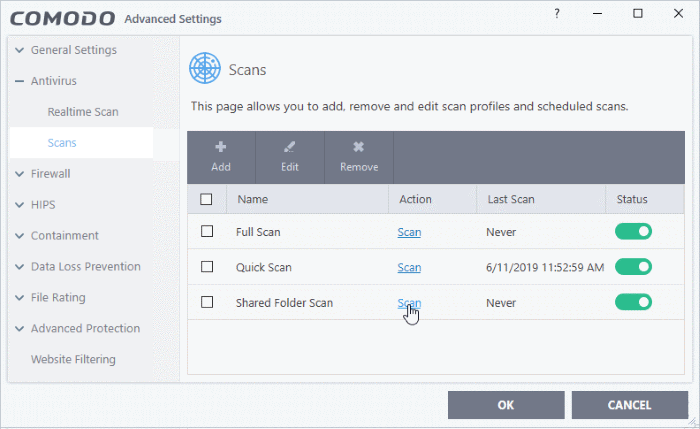Sort by the Last Scan column
Image resolution: width=700 pixels, height=429 pixels.
[541, 199]
